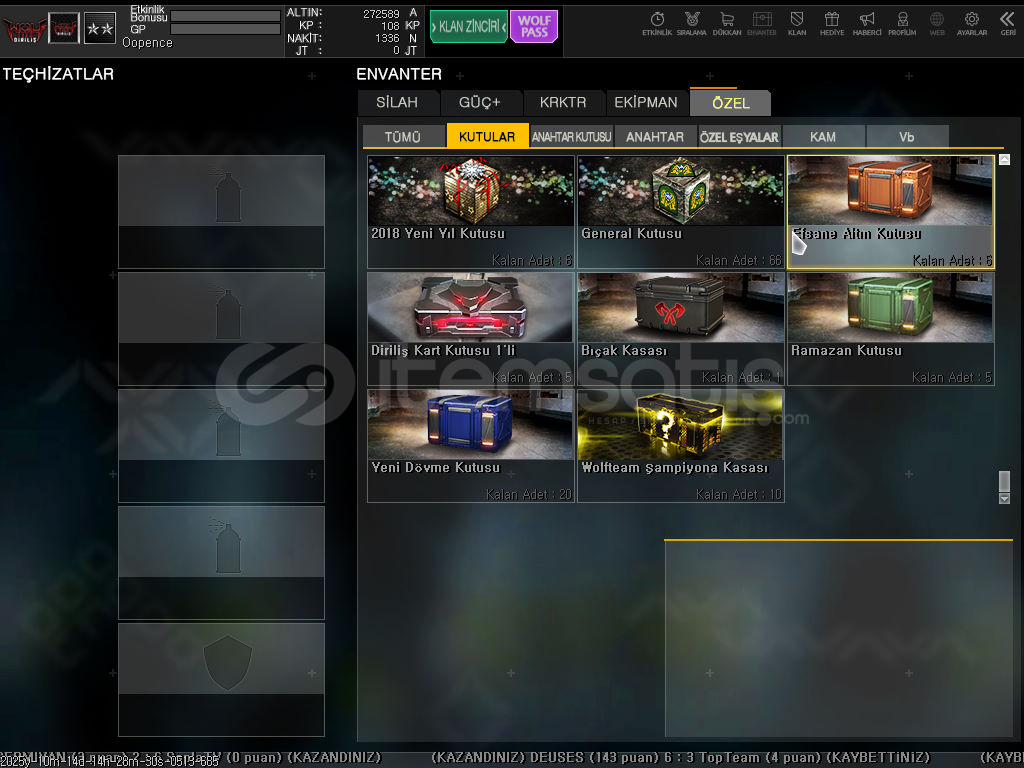Open the Klan Zinciri button
1024x768 pixels.
468,27
